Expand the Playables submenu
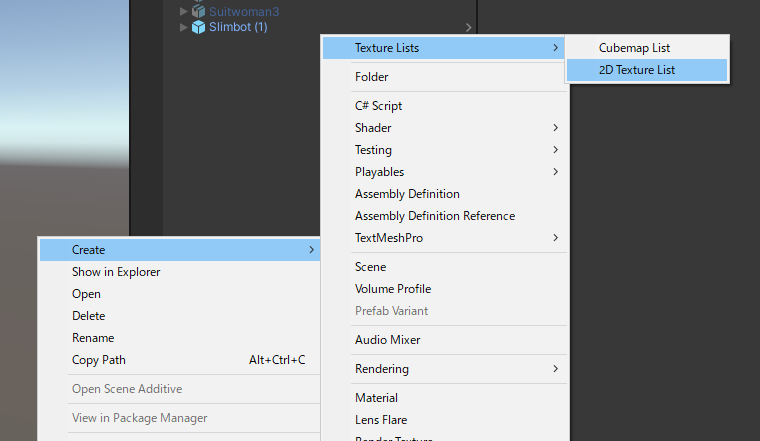 [x=445, y=172]
